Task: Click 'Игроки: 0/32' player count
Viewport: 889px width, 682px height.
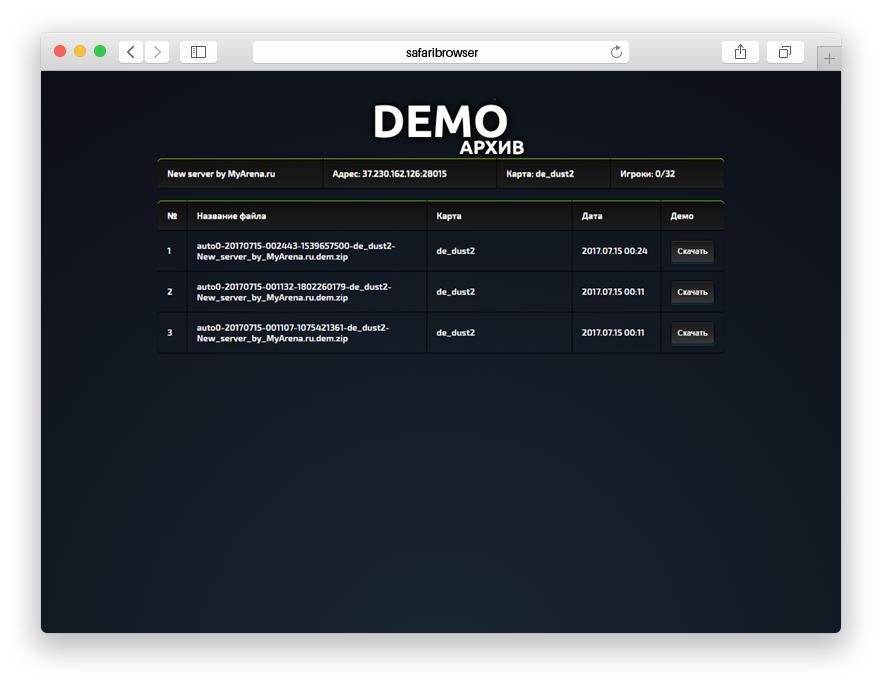Action: click(x=647, y=174)
